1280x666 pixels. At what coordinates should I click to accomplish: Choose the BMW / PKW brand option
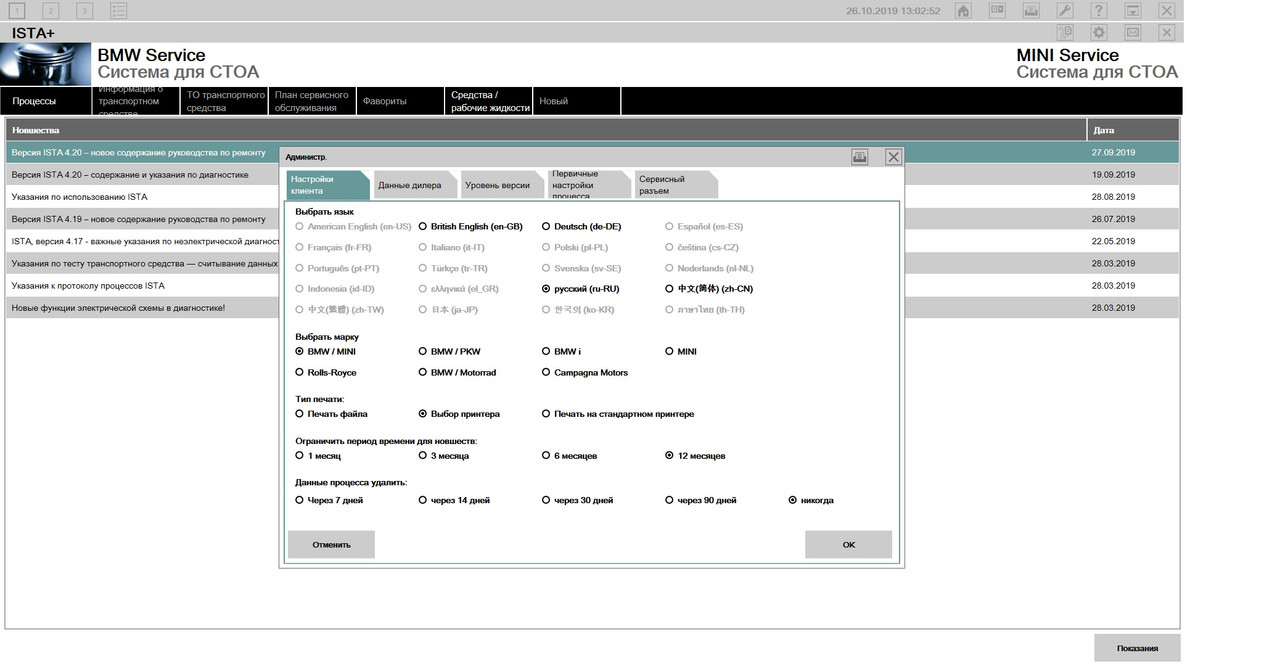click(x=449, y=352)
